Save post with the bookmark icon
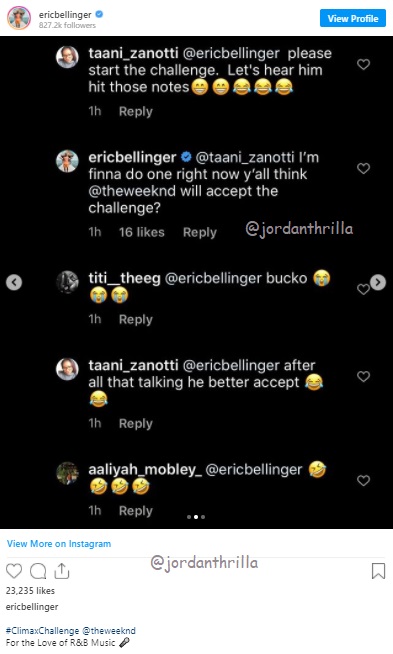 click(378, 571)
